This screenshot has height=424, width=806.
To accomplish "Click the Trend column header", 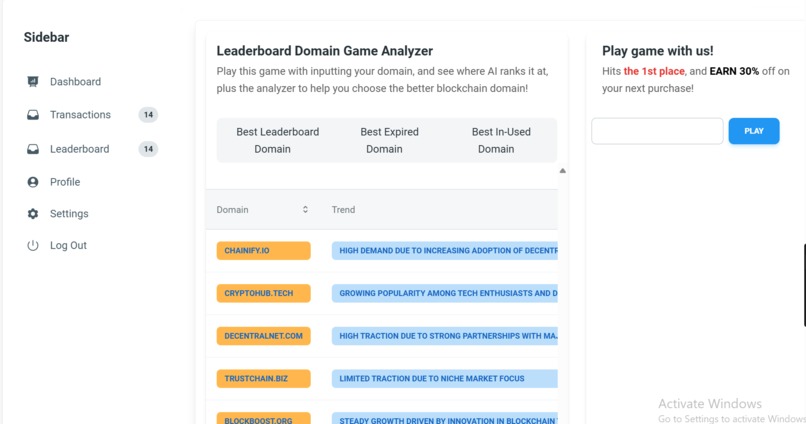I will pos(343,210).
